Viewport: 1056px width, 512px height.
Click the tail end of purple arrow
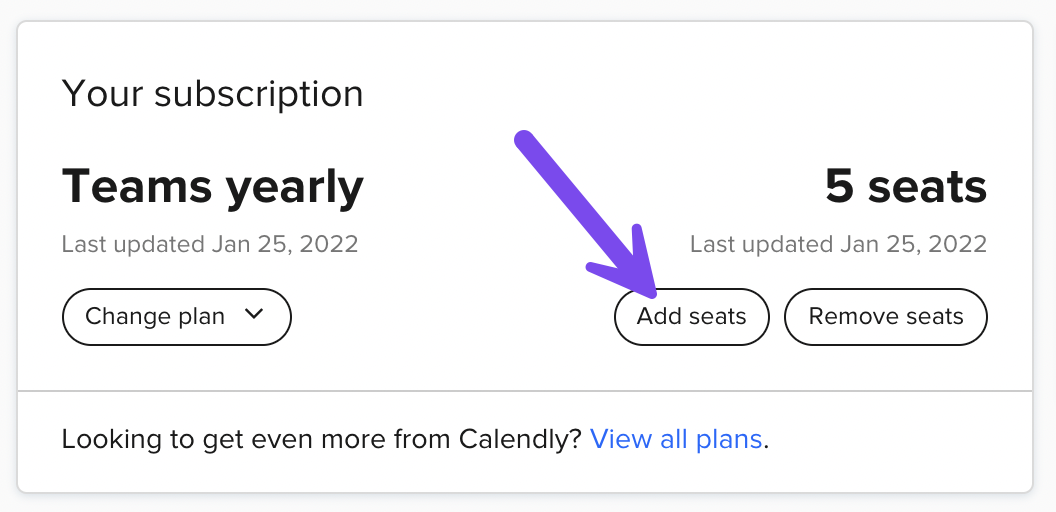pyautogui.click(x=525, y=140)
